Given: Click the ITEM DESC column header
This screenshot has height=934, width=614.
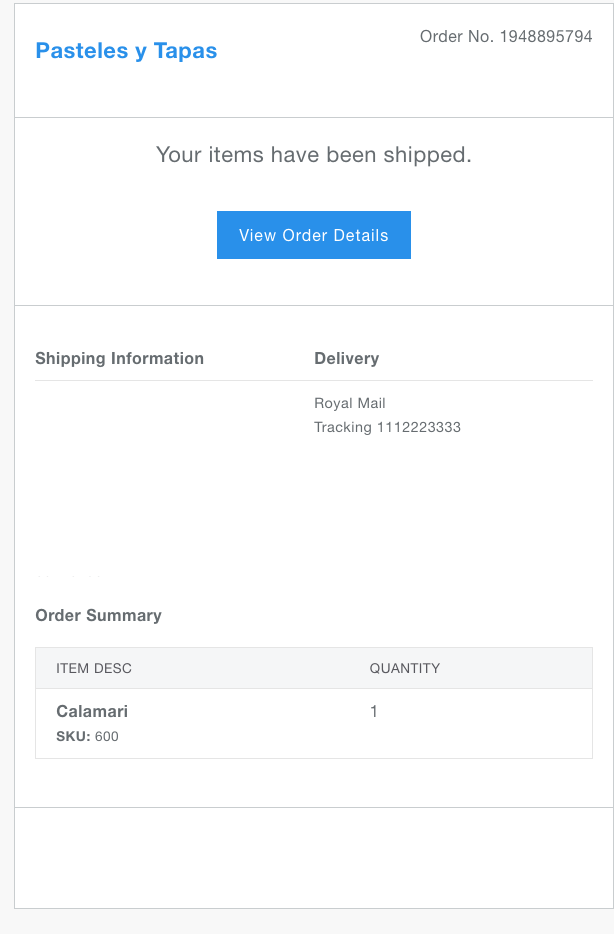Looking at the screenshot, I should 94,668.
